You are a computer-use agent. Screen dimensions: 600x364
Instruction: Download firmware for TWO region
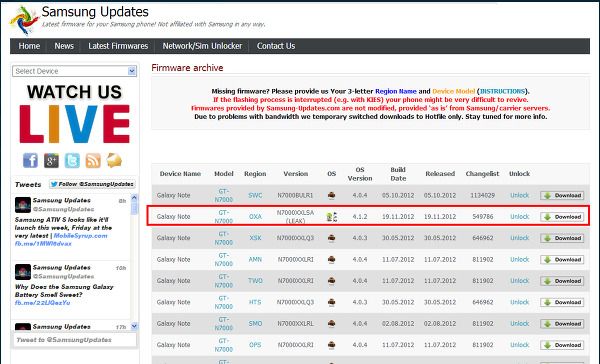coord(562,281)
